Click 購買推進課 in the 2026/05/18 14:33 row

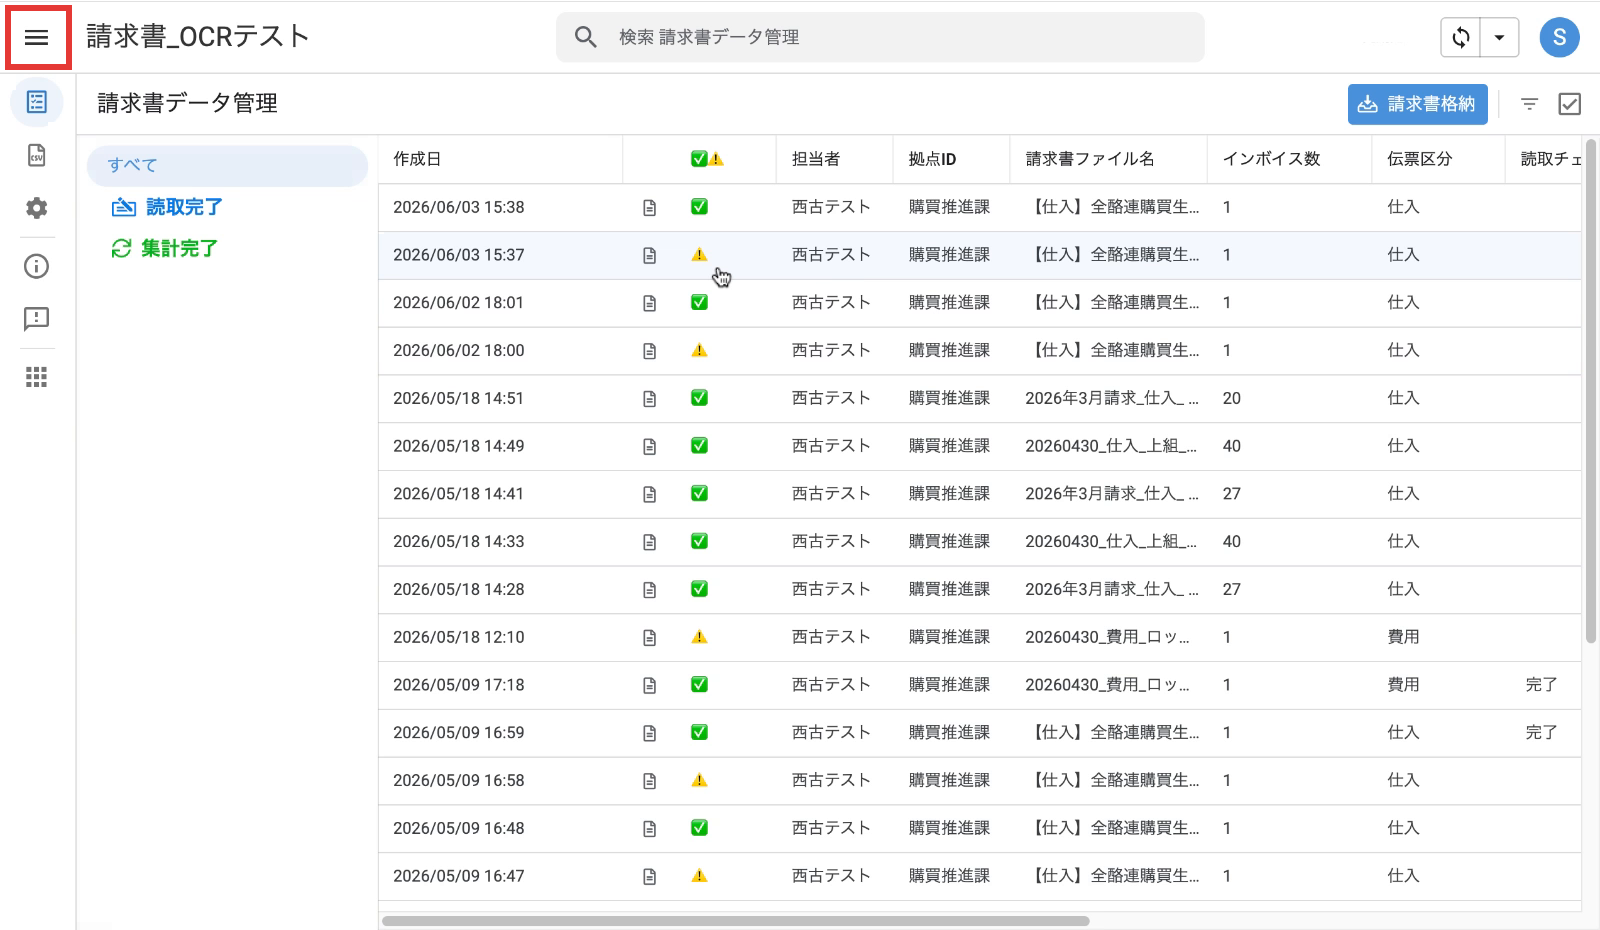tap(949, 542)
